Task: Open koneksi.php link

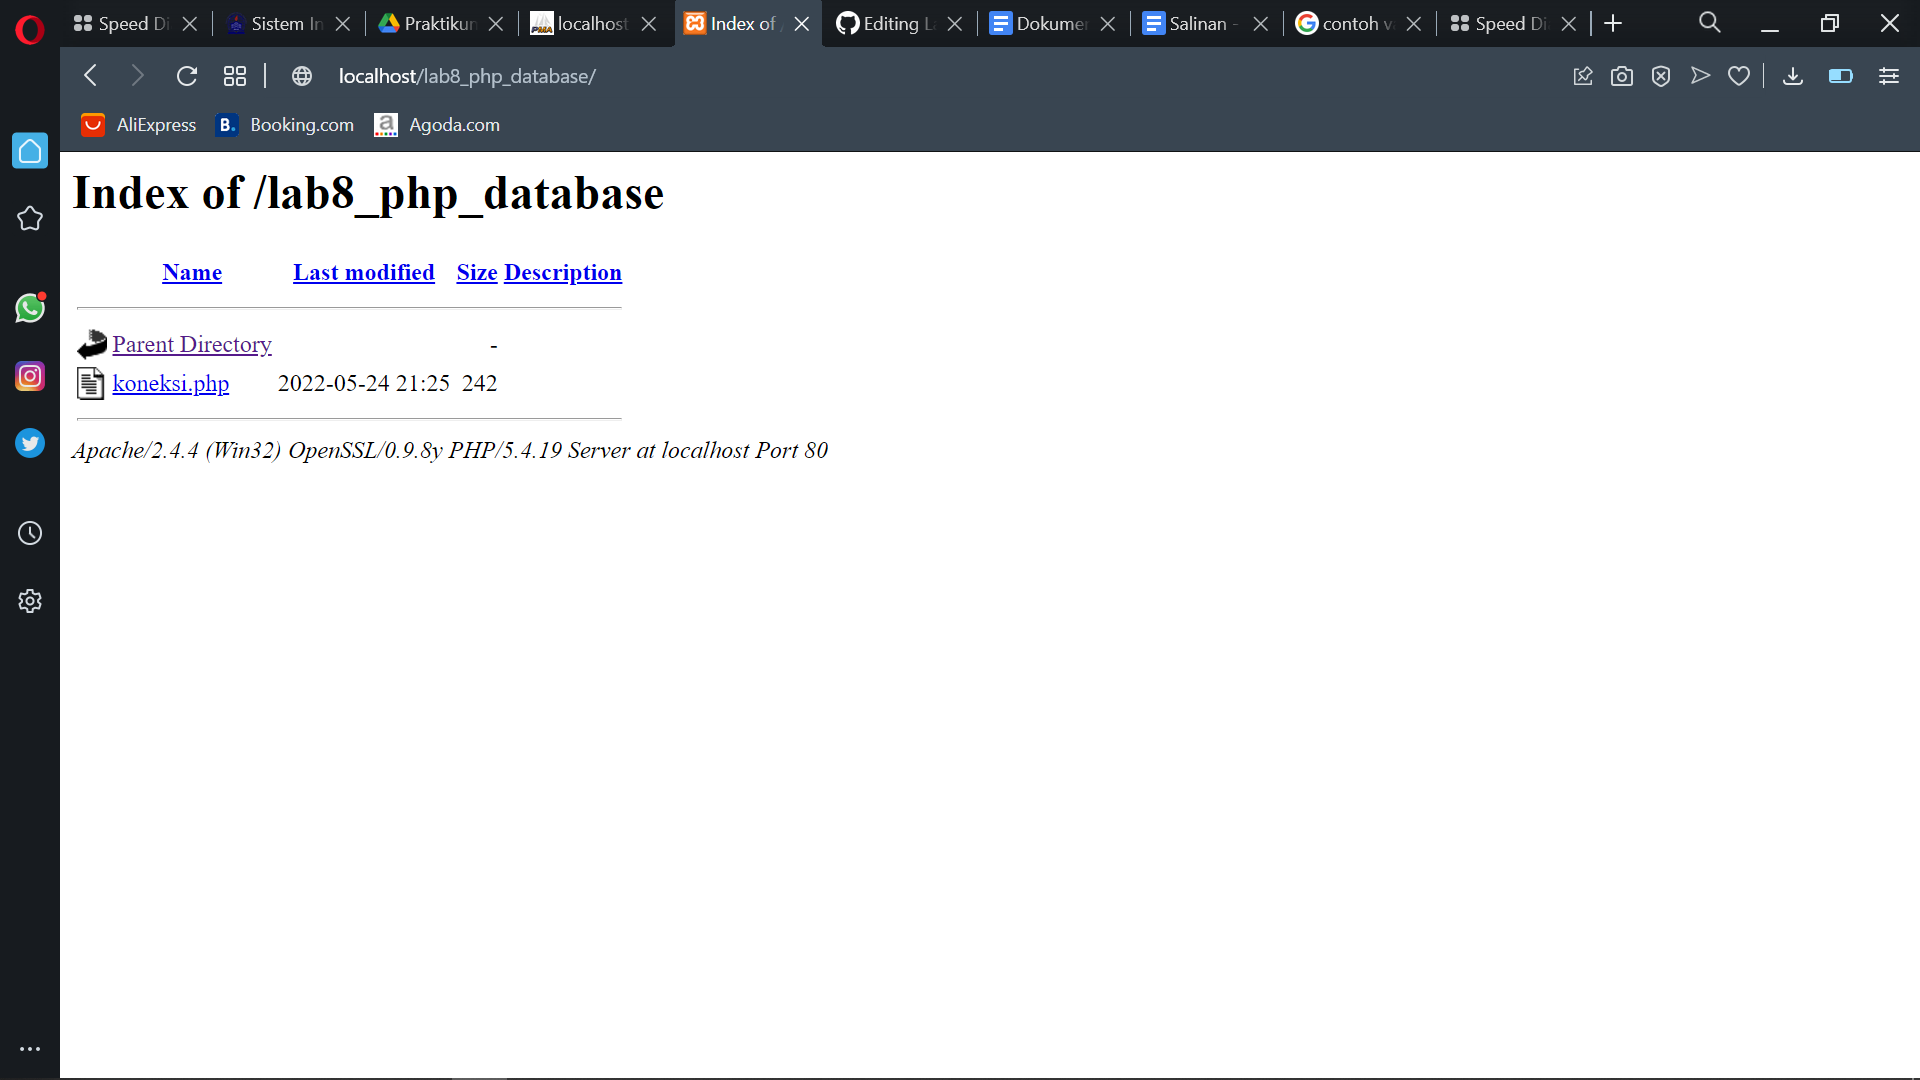Action: 170,383
